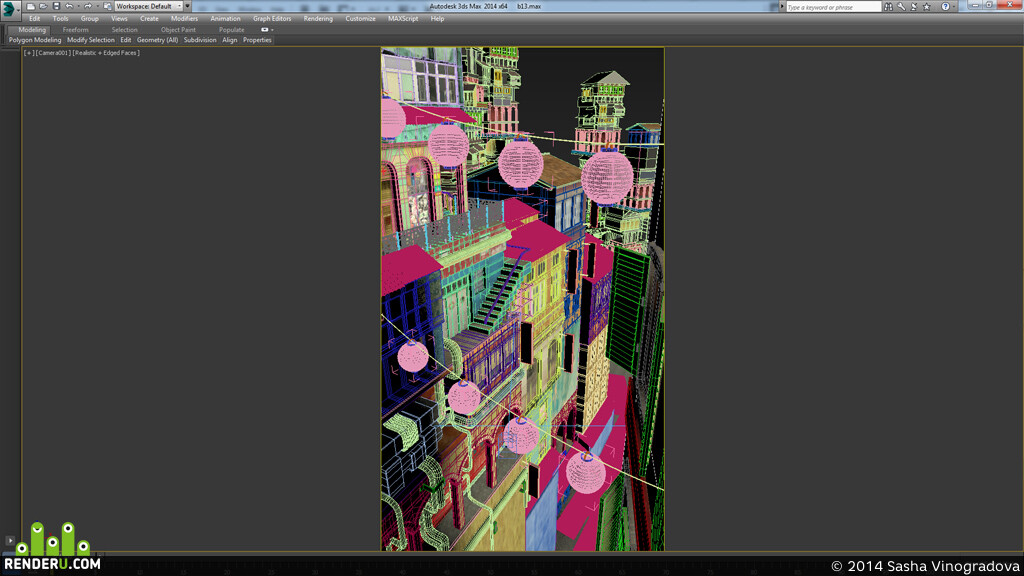Click the Realistic + Edged Faces viewport label
The width and height of the screenshot is (1024, 576).
coord(106,53)
